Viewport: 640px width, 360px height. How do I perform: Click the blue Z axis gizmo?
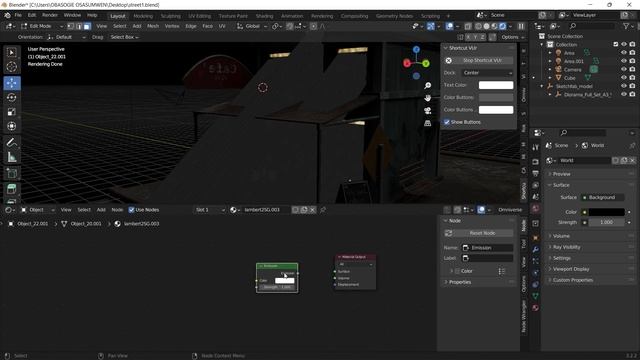coord(416,50)
